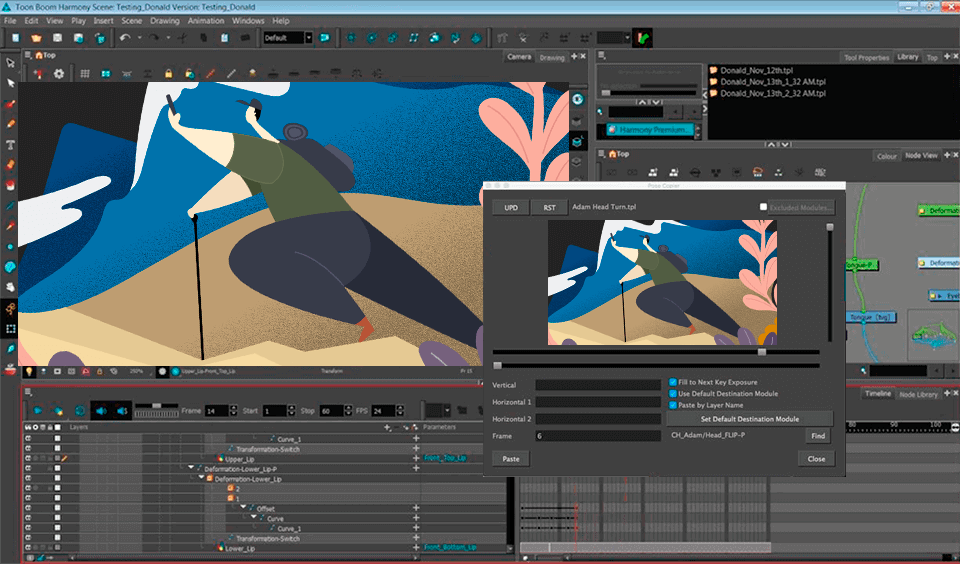Click the Undo arrow icon

(x=125, y=38)
